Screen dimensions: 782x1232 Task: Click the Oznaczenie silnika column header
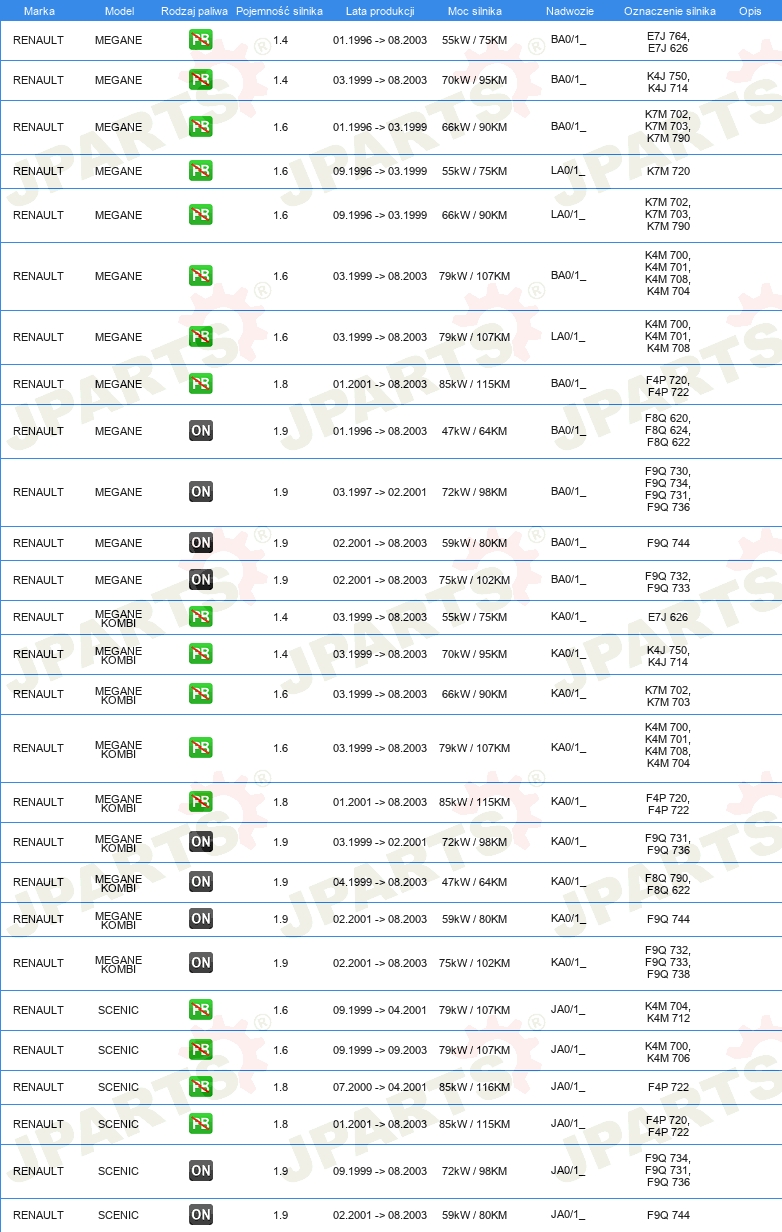coord(669,11)
